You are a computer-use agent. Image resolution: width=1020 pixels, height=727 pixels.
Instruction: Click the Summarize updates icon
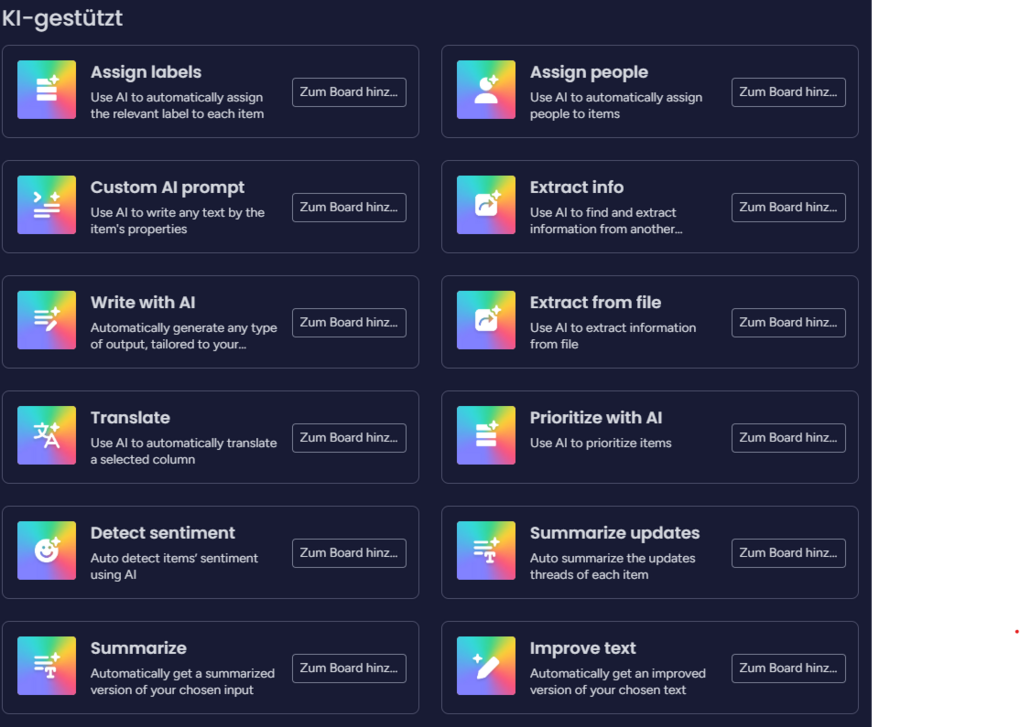click(486, 550)
